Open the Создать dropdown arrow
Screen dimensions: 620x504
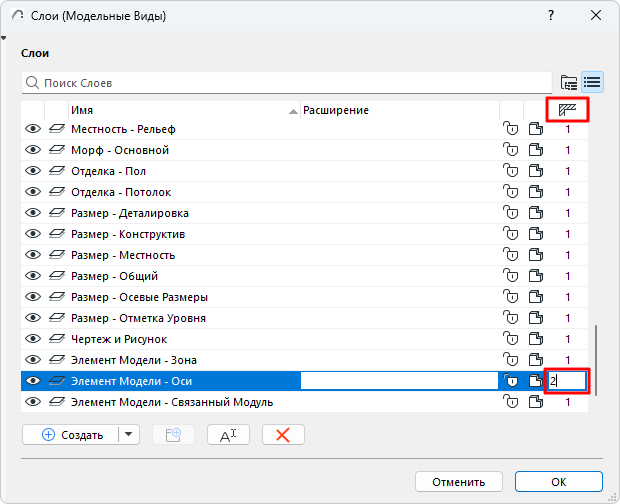pos(129,435)
